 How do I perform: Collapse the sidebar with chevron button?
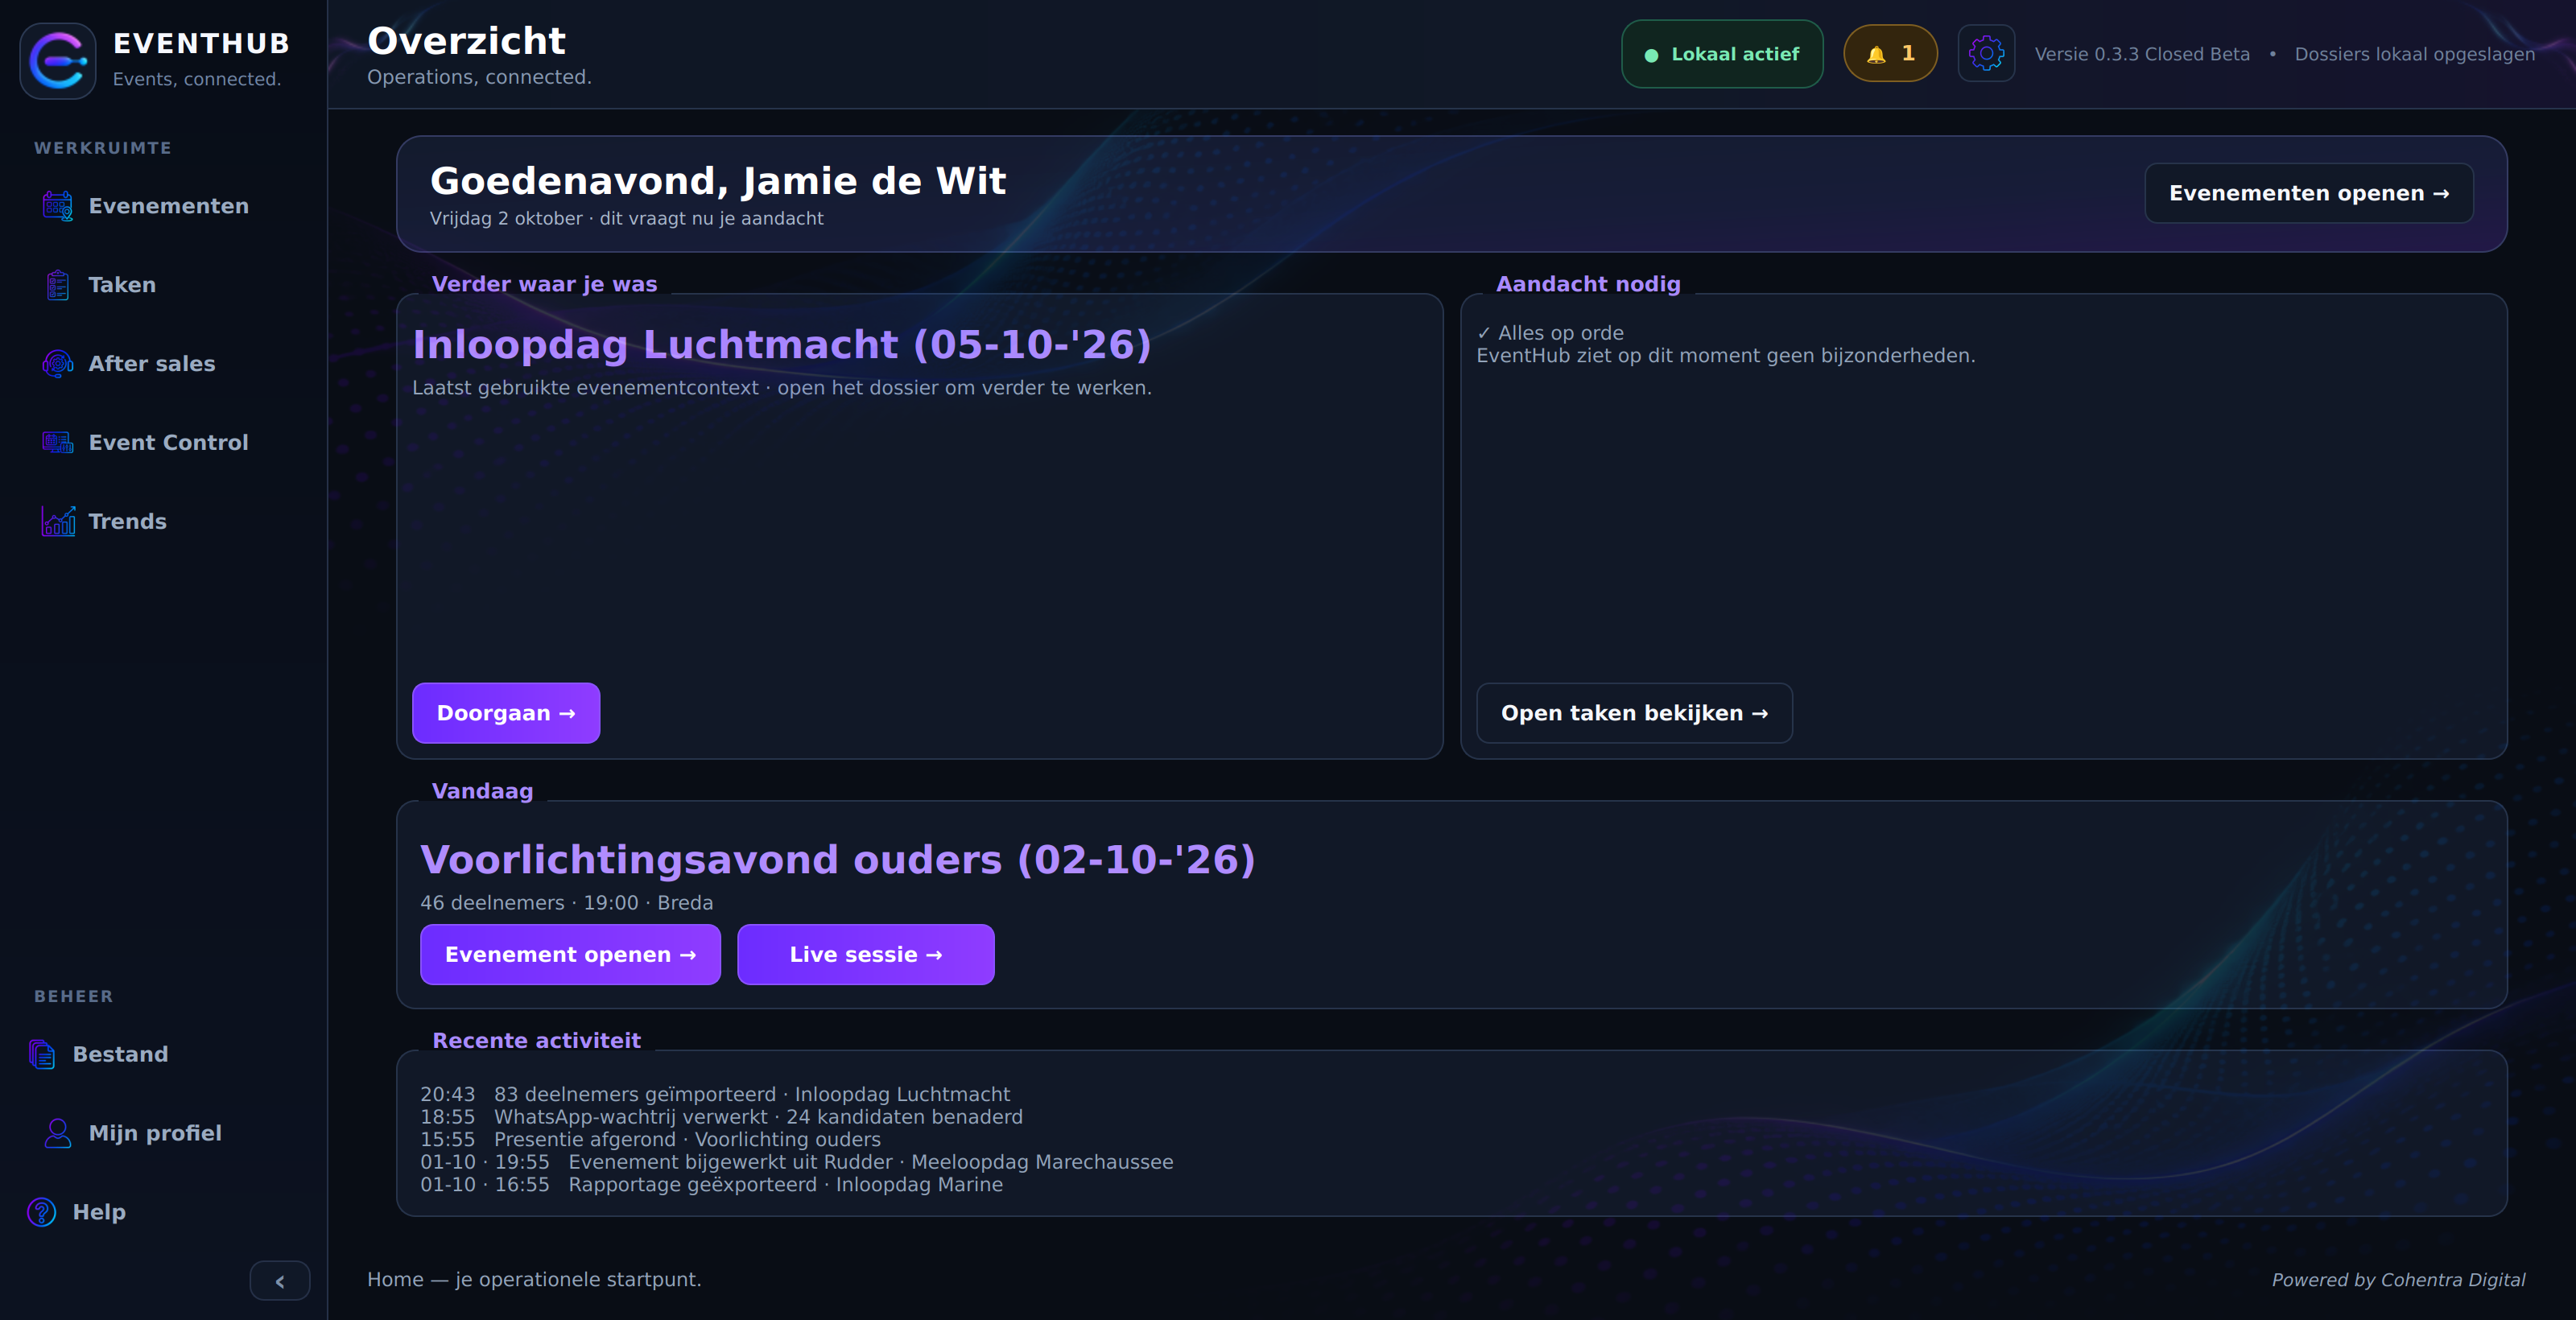click(280, 1281)
